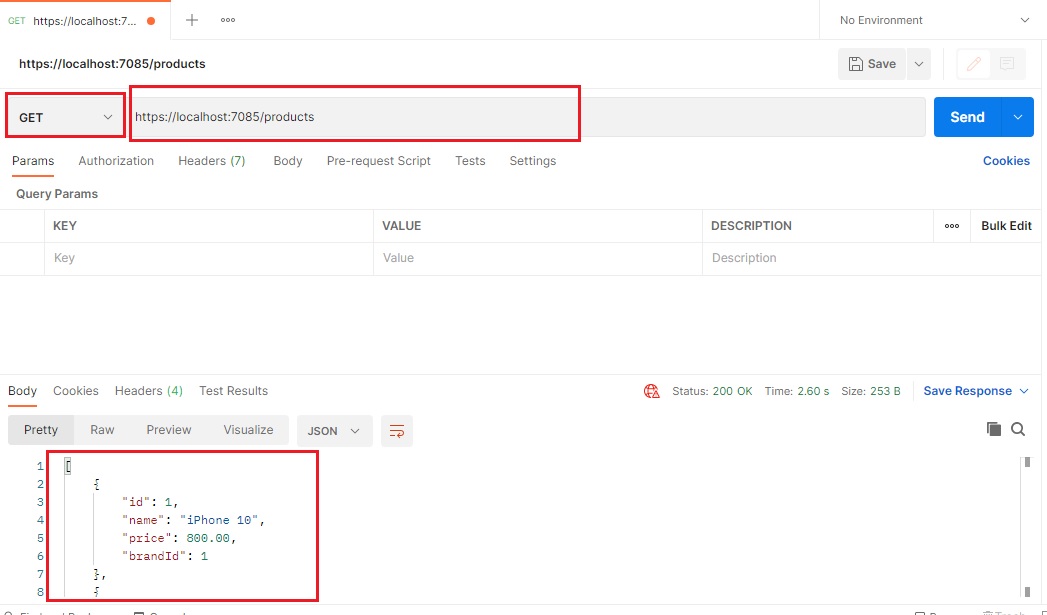Click the Query Params label
1047x615 pixels.
pos(57,194)
